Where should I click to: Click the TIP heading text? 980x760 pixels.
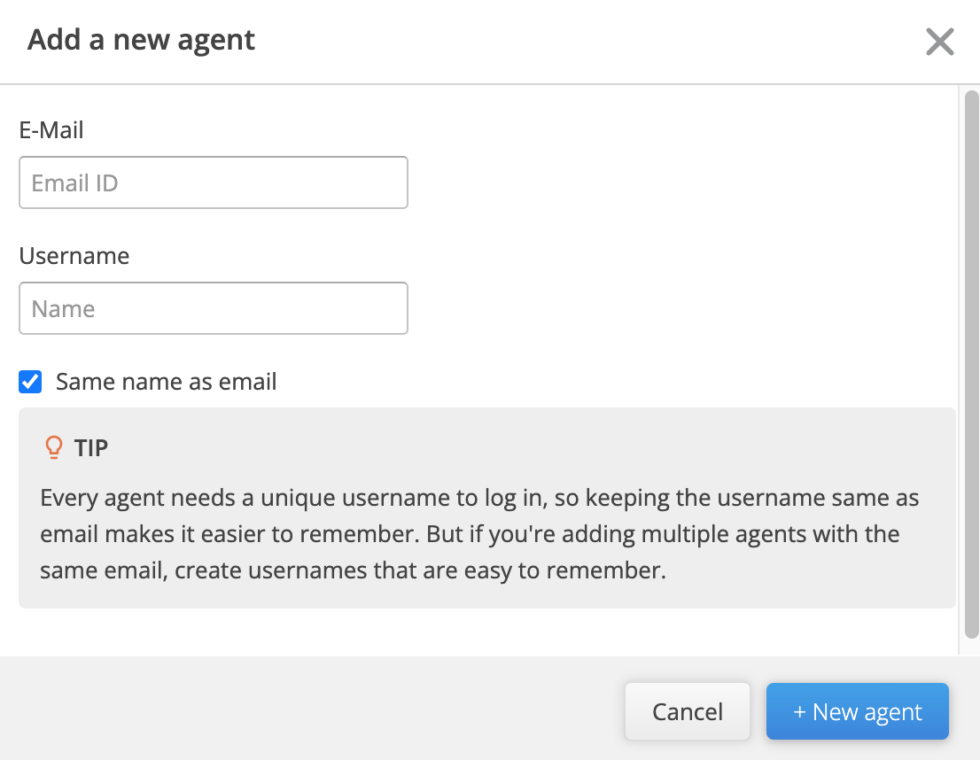tap(91, 448)
